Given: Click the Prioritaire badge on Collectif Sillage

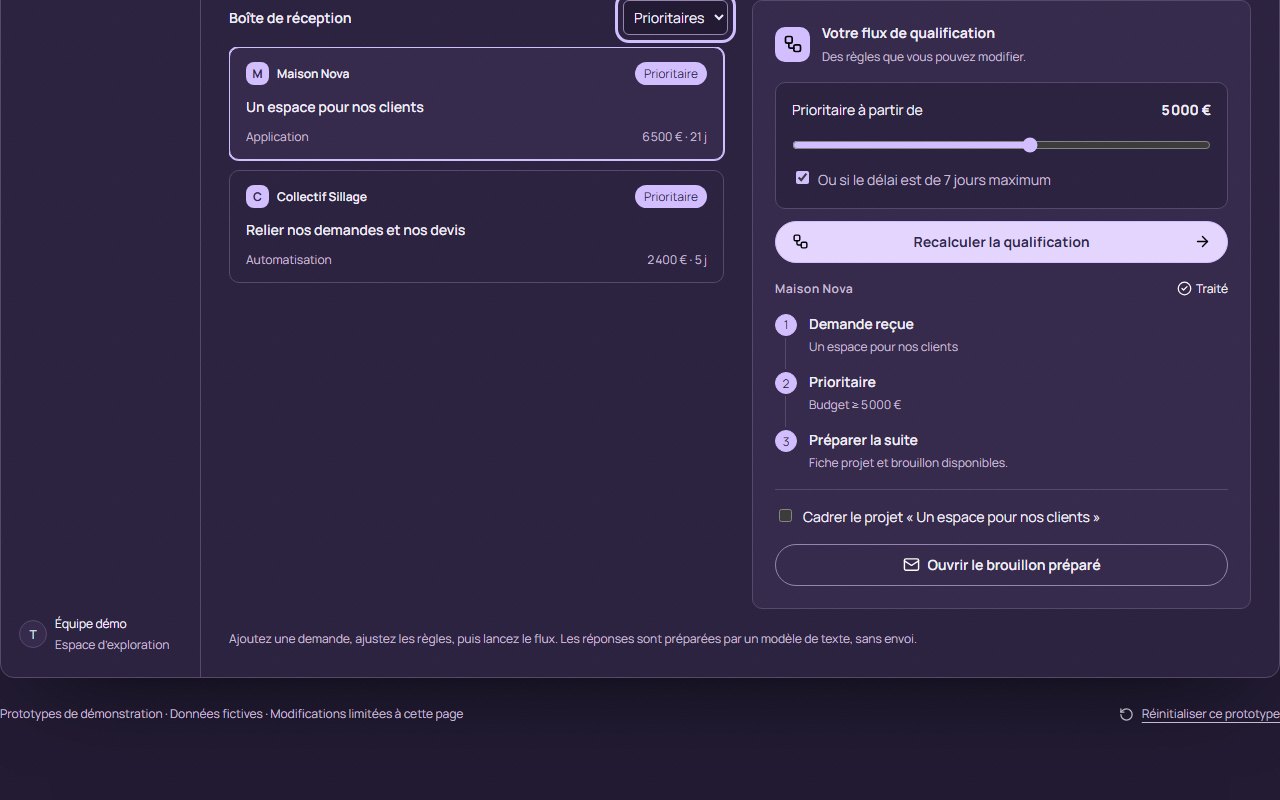Looking at the screenshot, I should (x=671, y=197).
